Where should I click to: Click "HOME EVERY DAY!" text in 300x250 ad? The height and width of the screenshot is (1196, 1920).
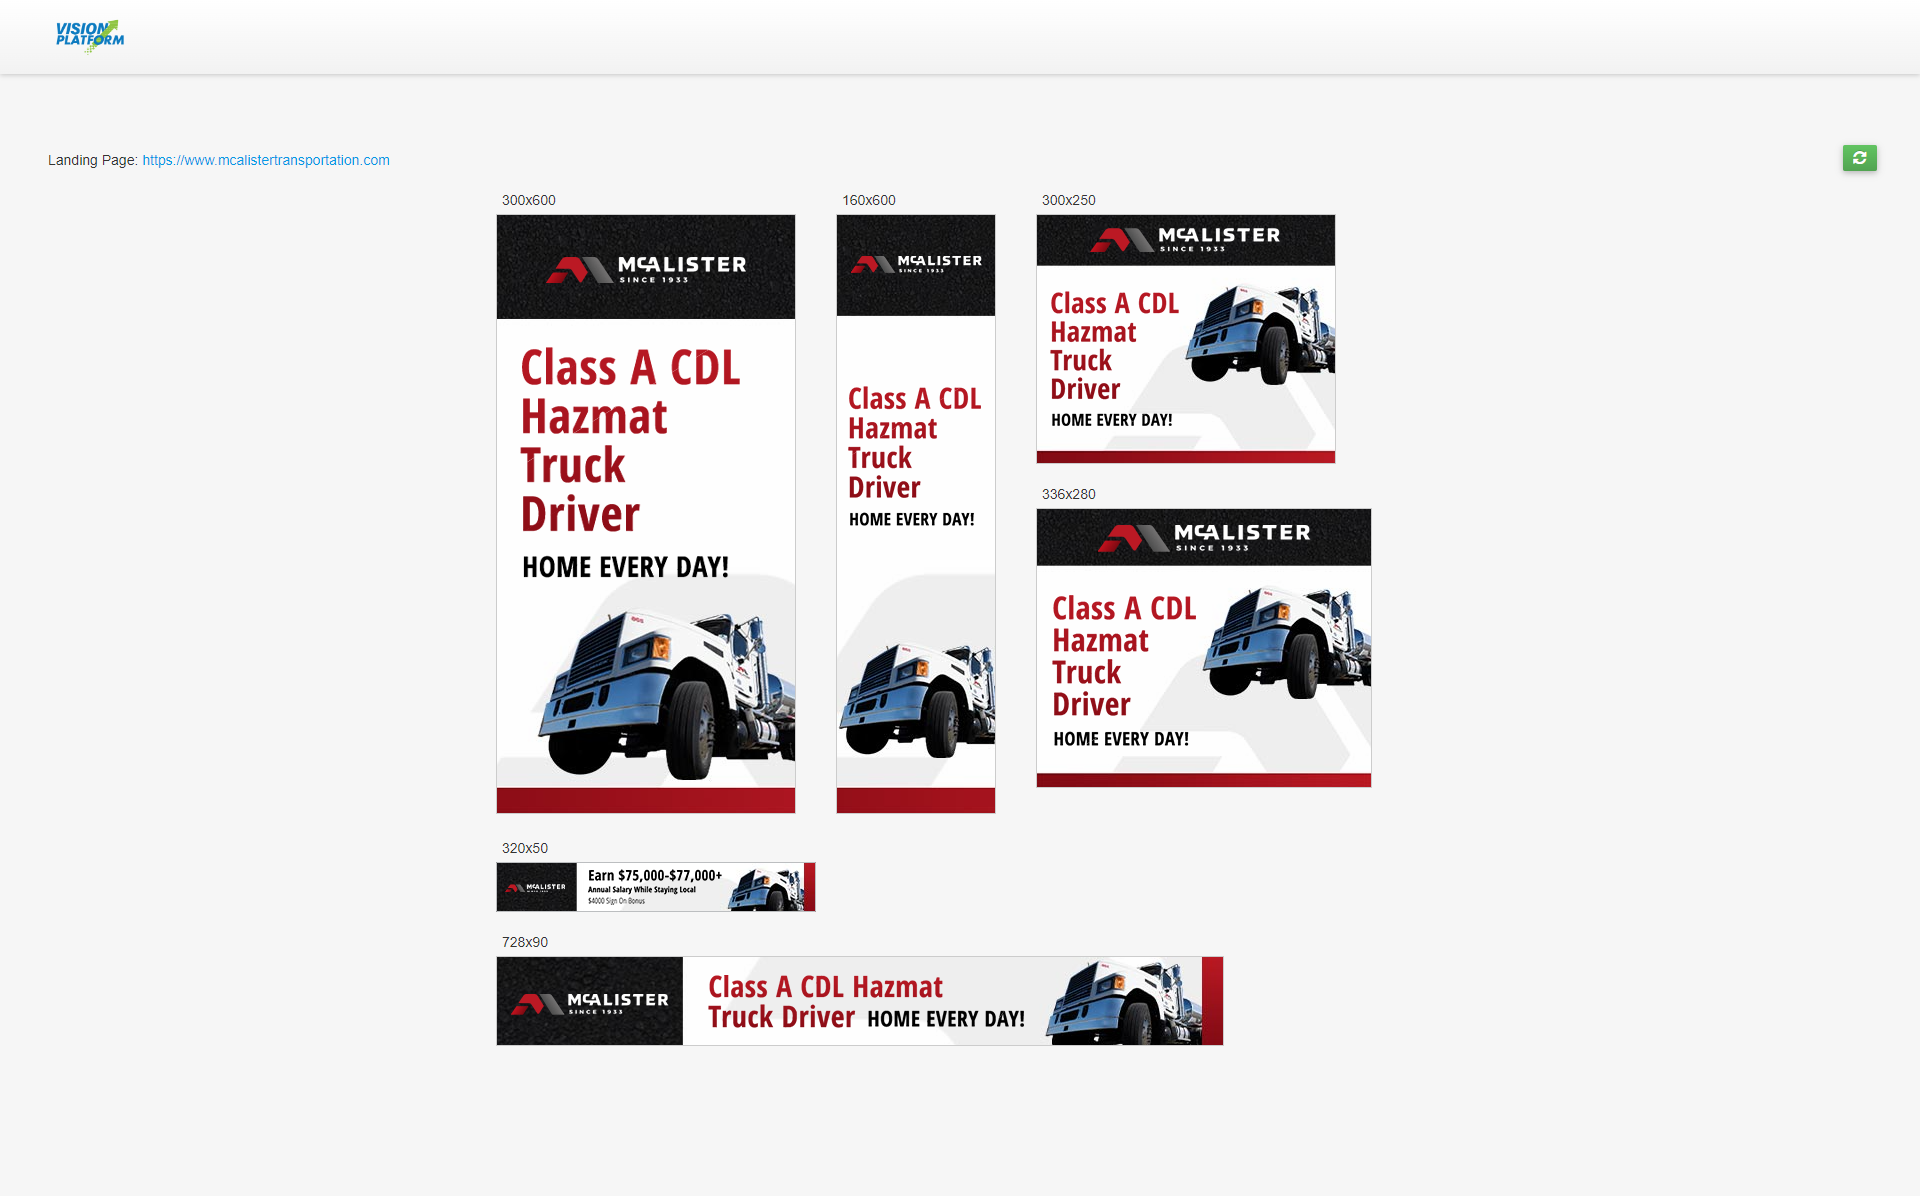click(1111, 420)
